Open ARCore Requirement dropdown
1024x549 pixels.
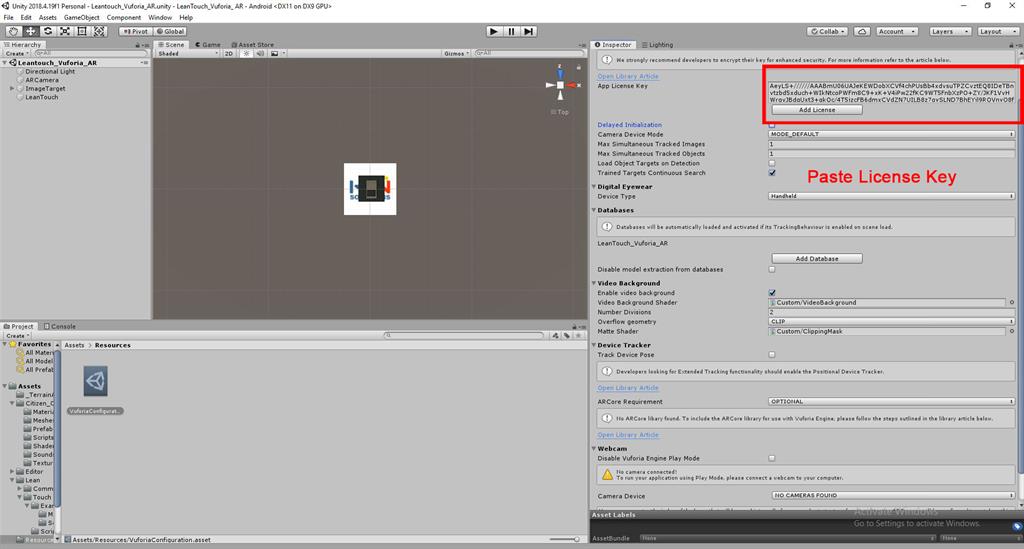click(x=891, y=401)
